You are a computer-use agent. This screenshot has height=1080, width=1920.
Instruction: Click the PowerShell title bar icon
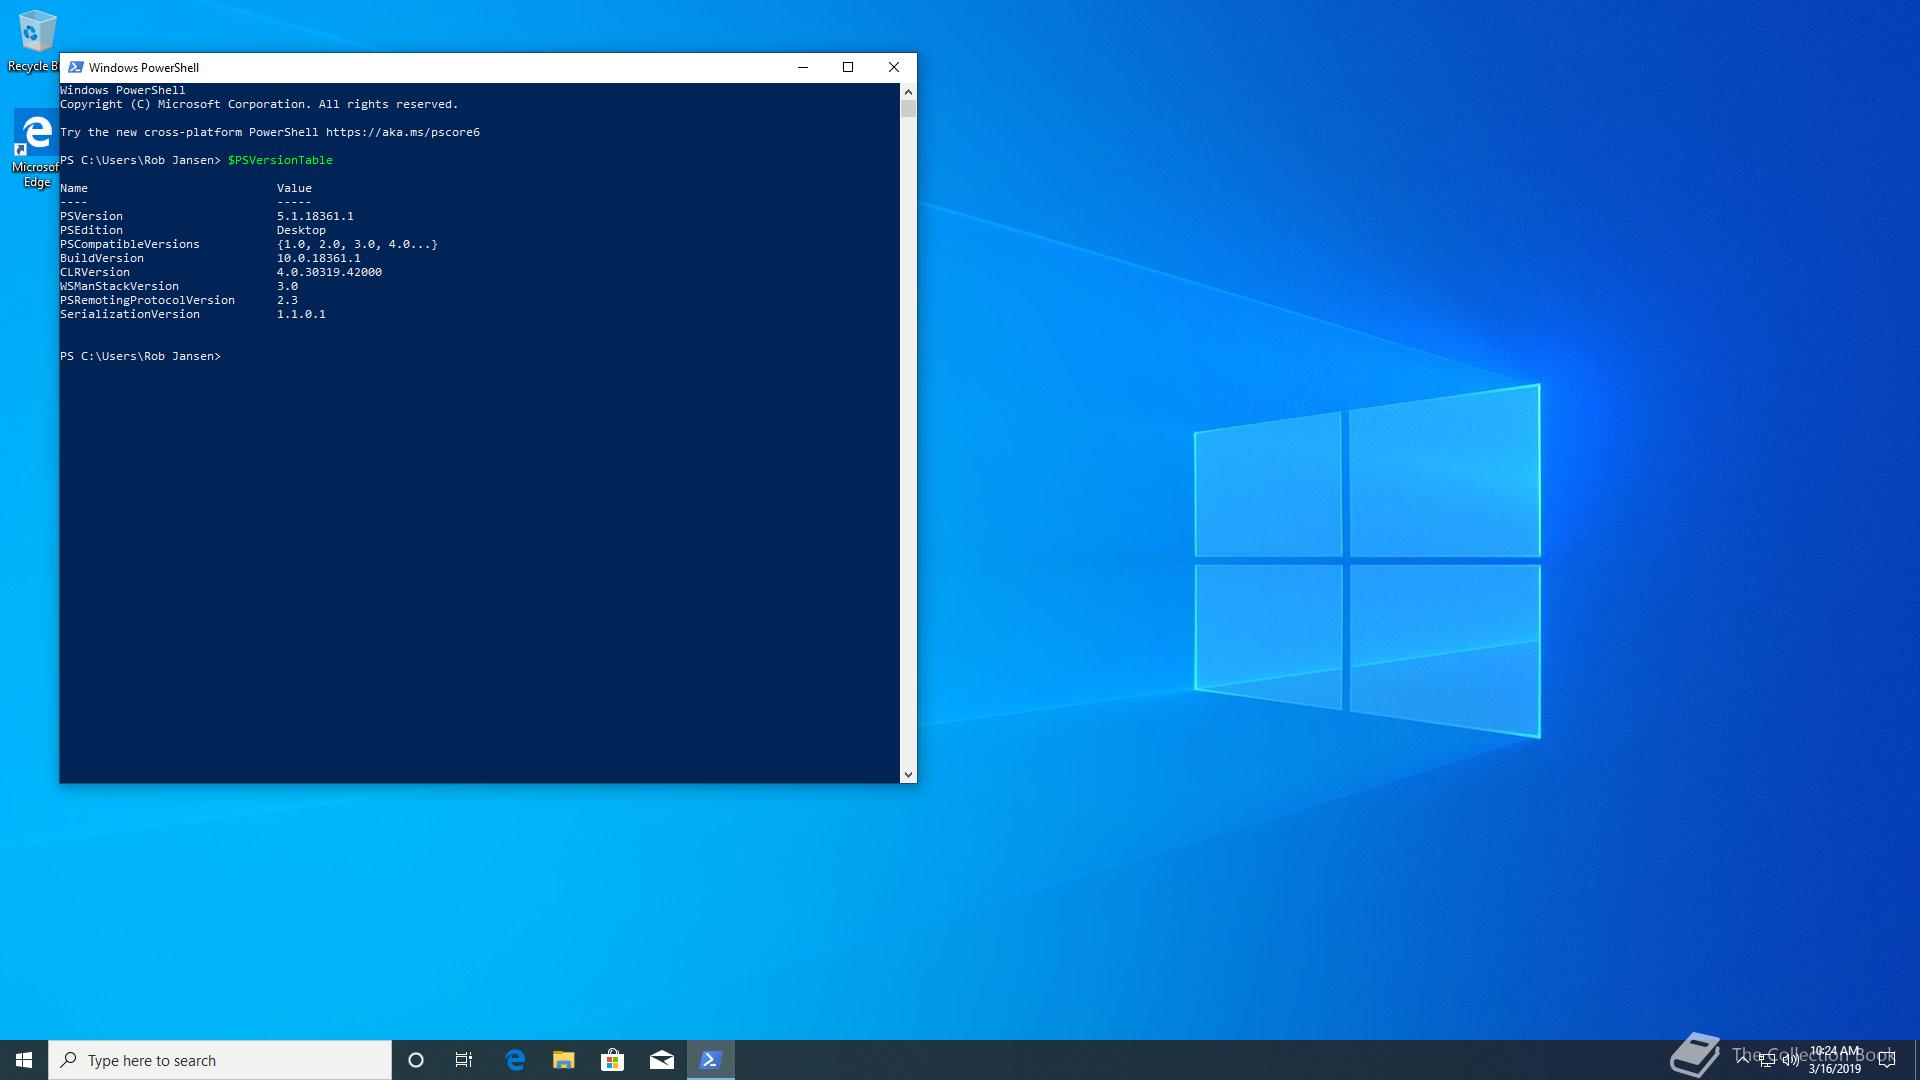point(75,67)
